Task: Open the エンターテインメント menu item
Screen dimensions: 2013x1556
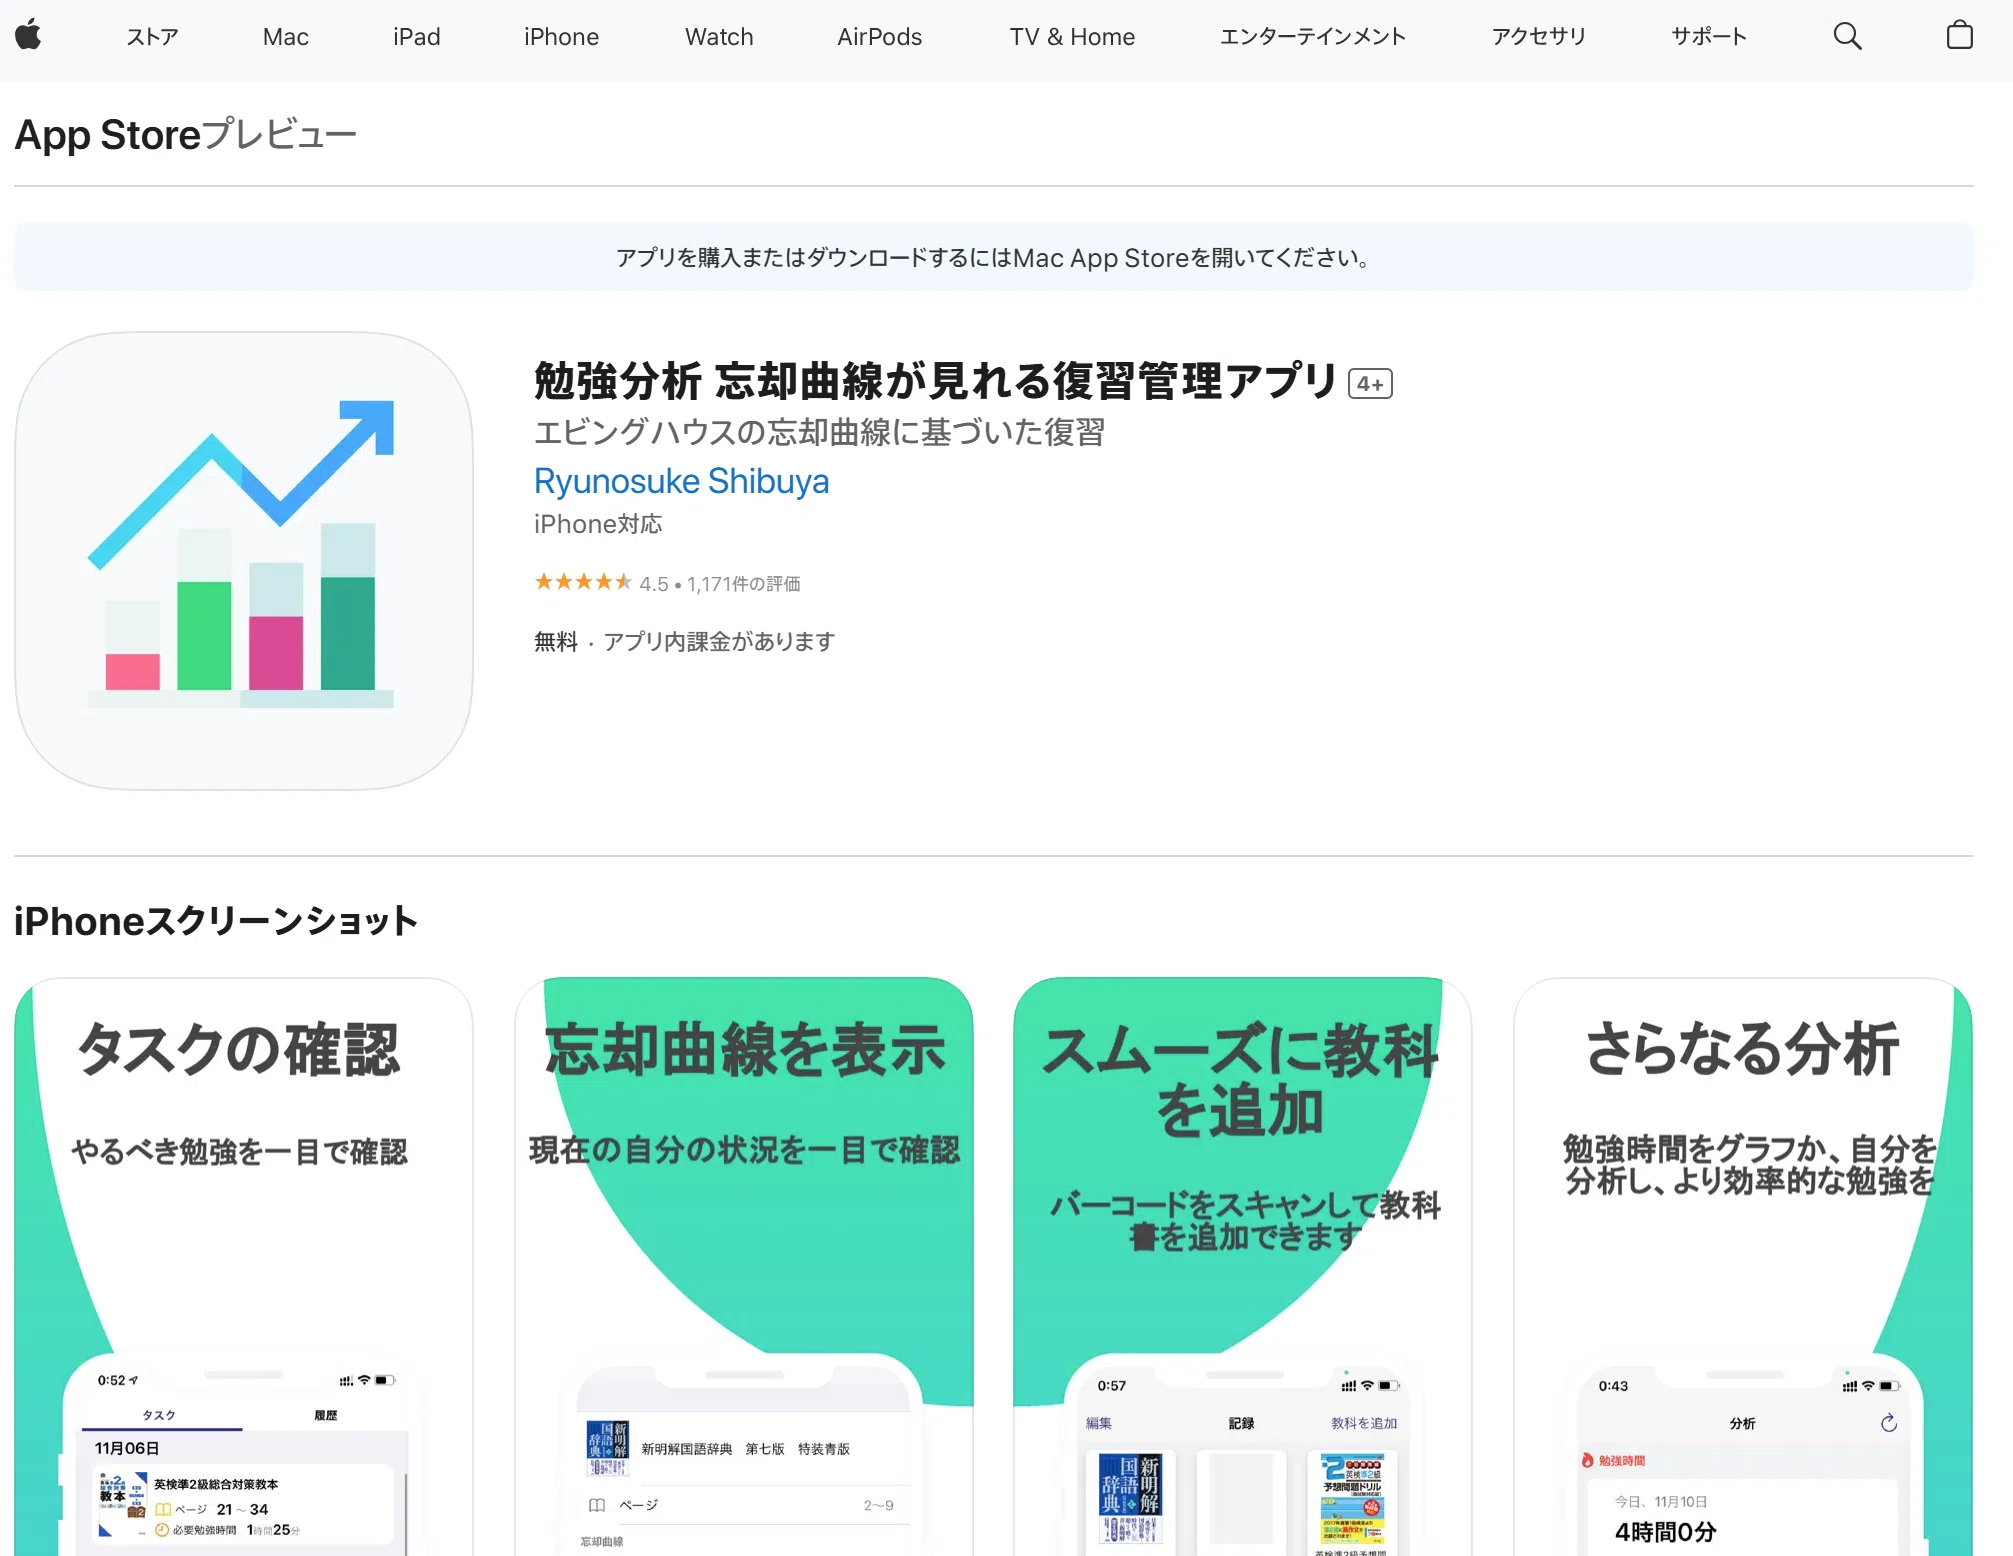Action: click(1312, 37)
